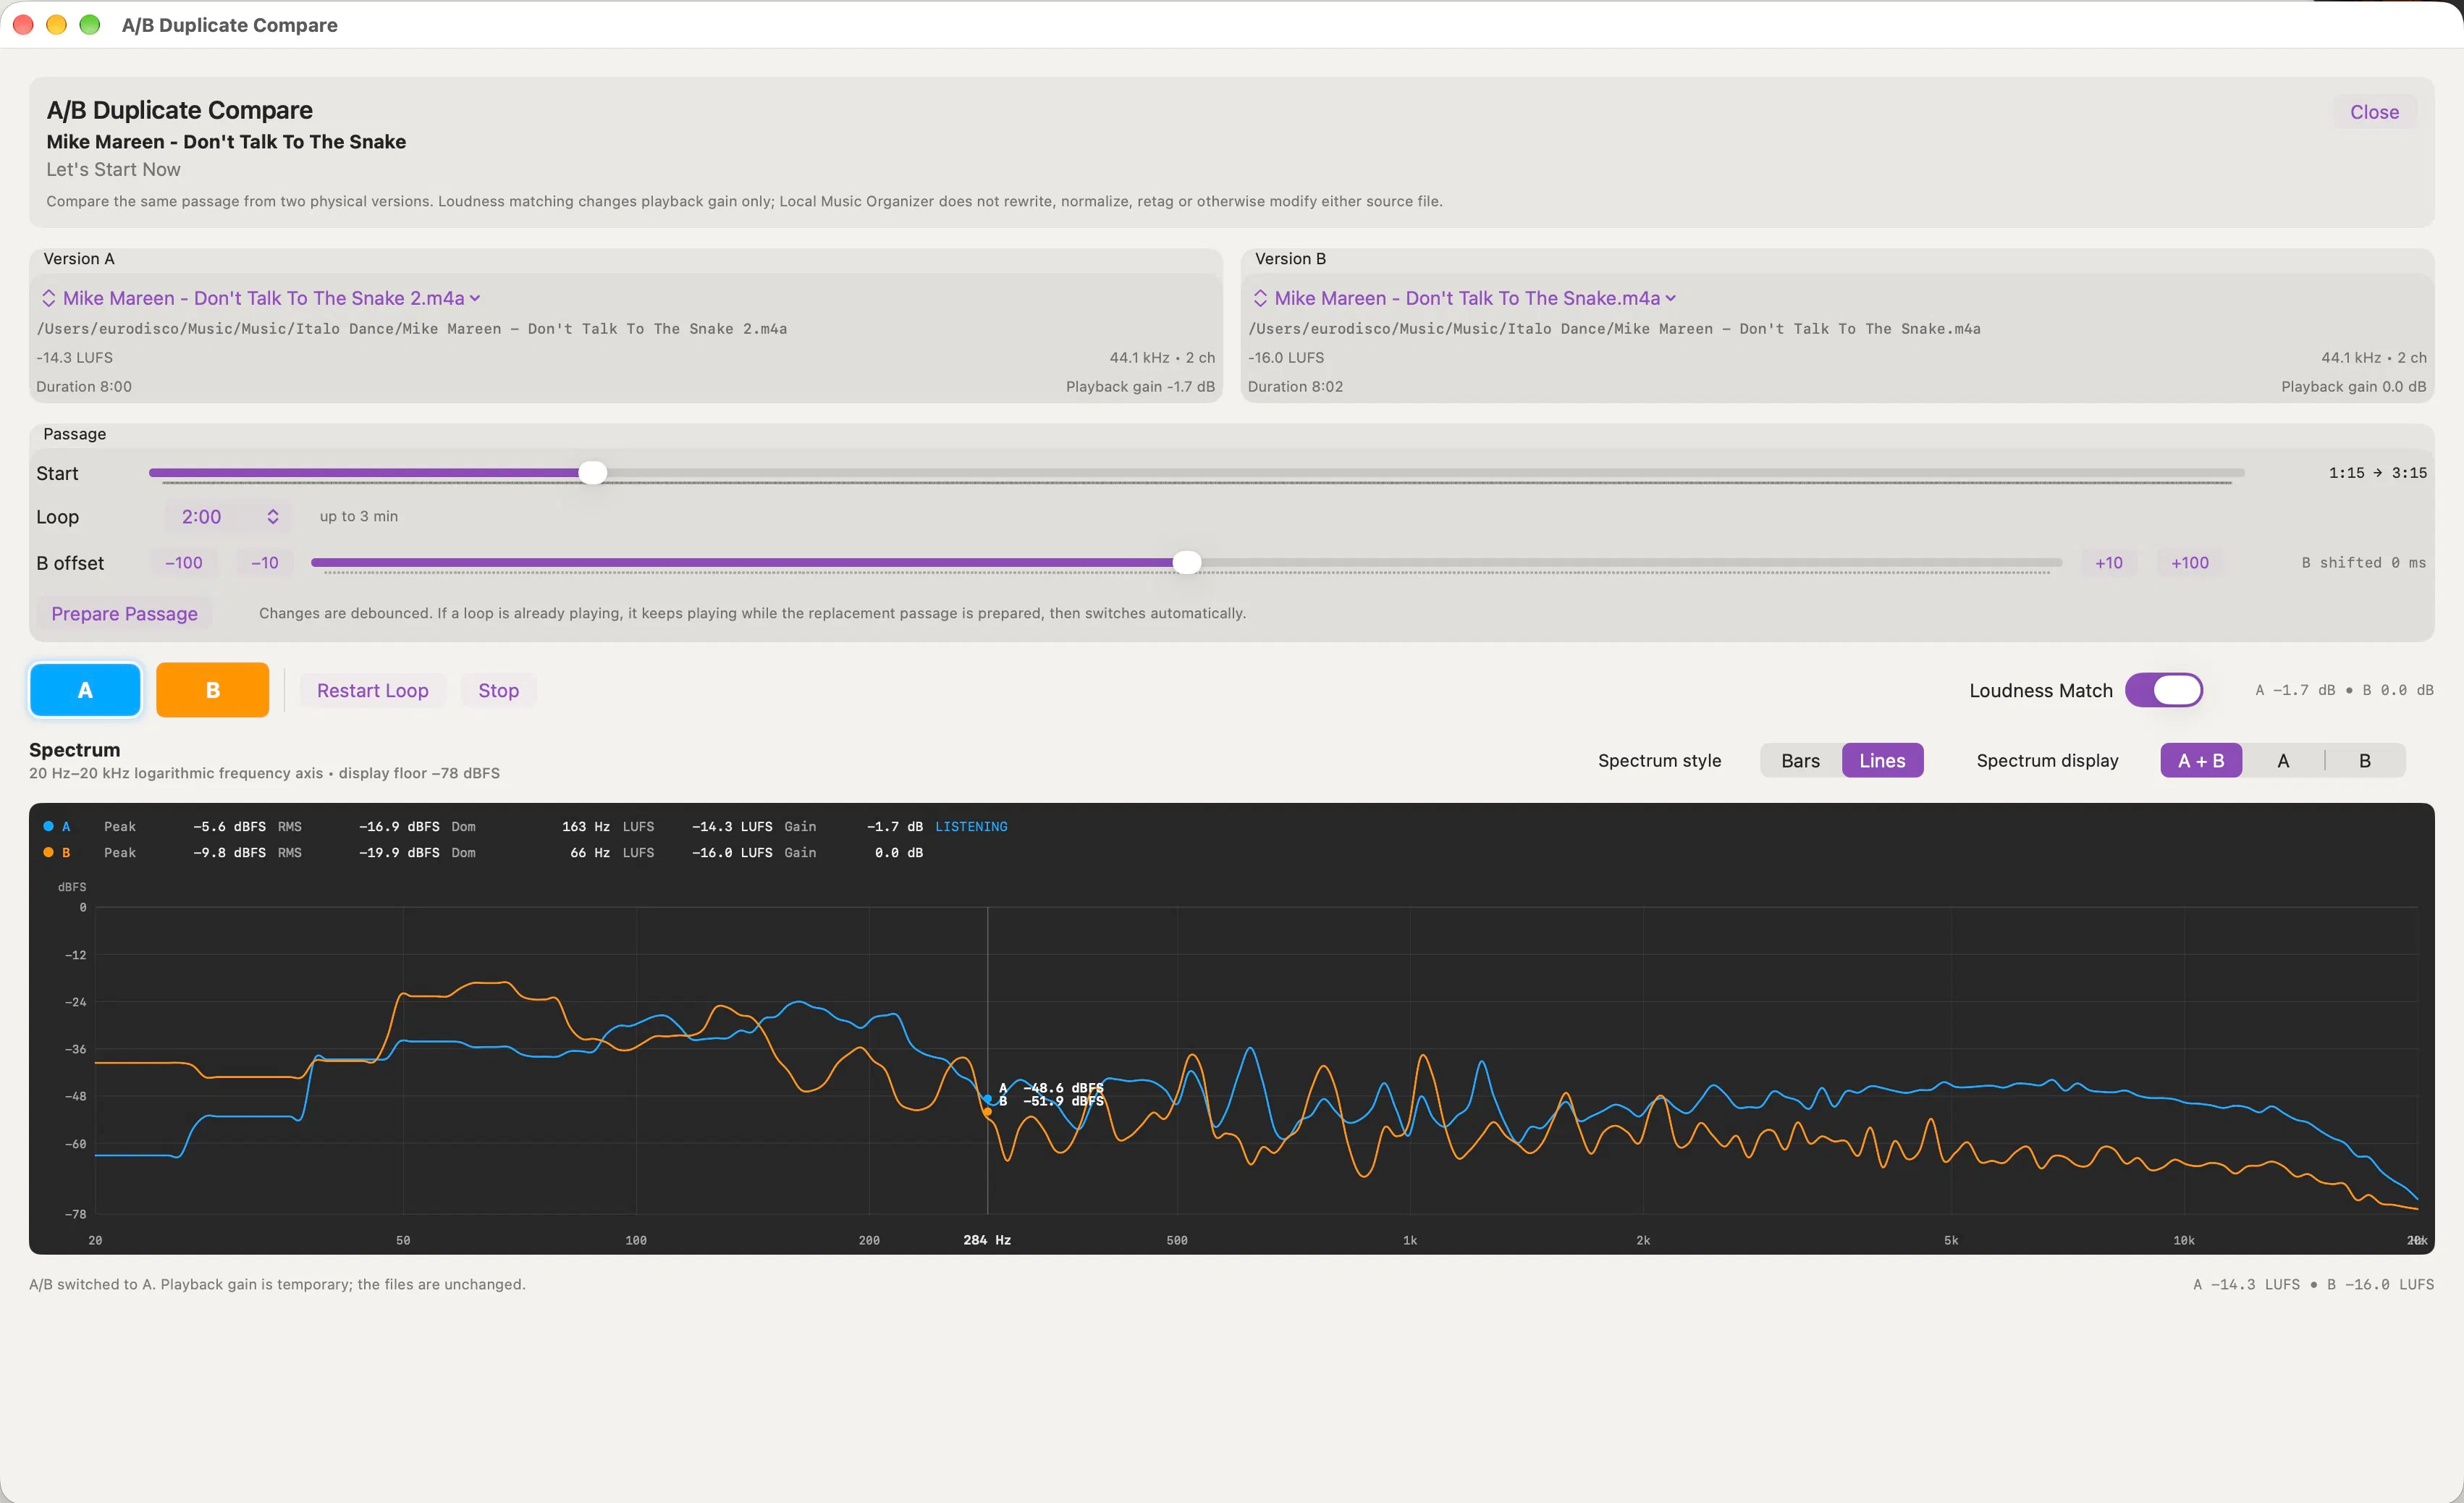Click the orange B legend dot
Image resolution: width=2464 pixels, height=1503 pixels.
[48, 853]
